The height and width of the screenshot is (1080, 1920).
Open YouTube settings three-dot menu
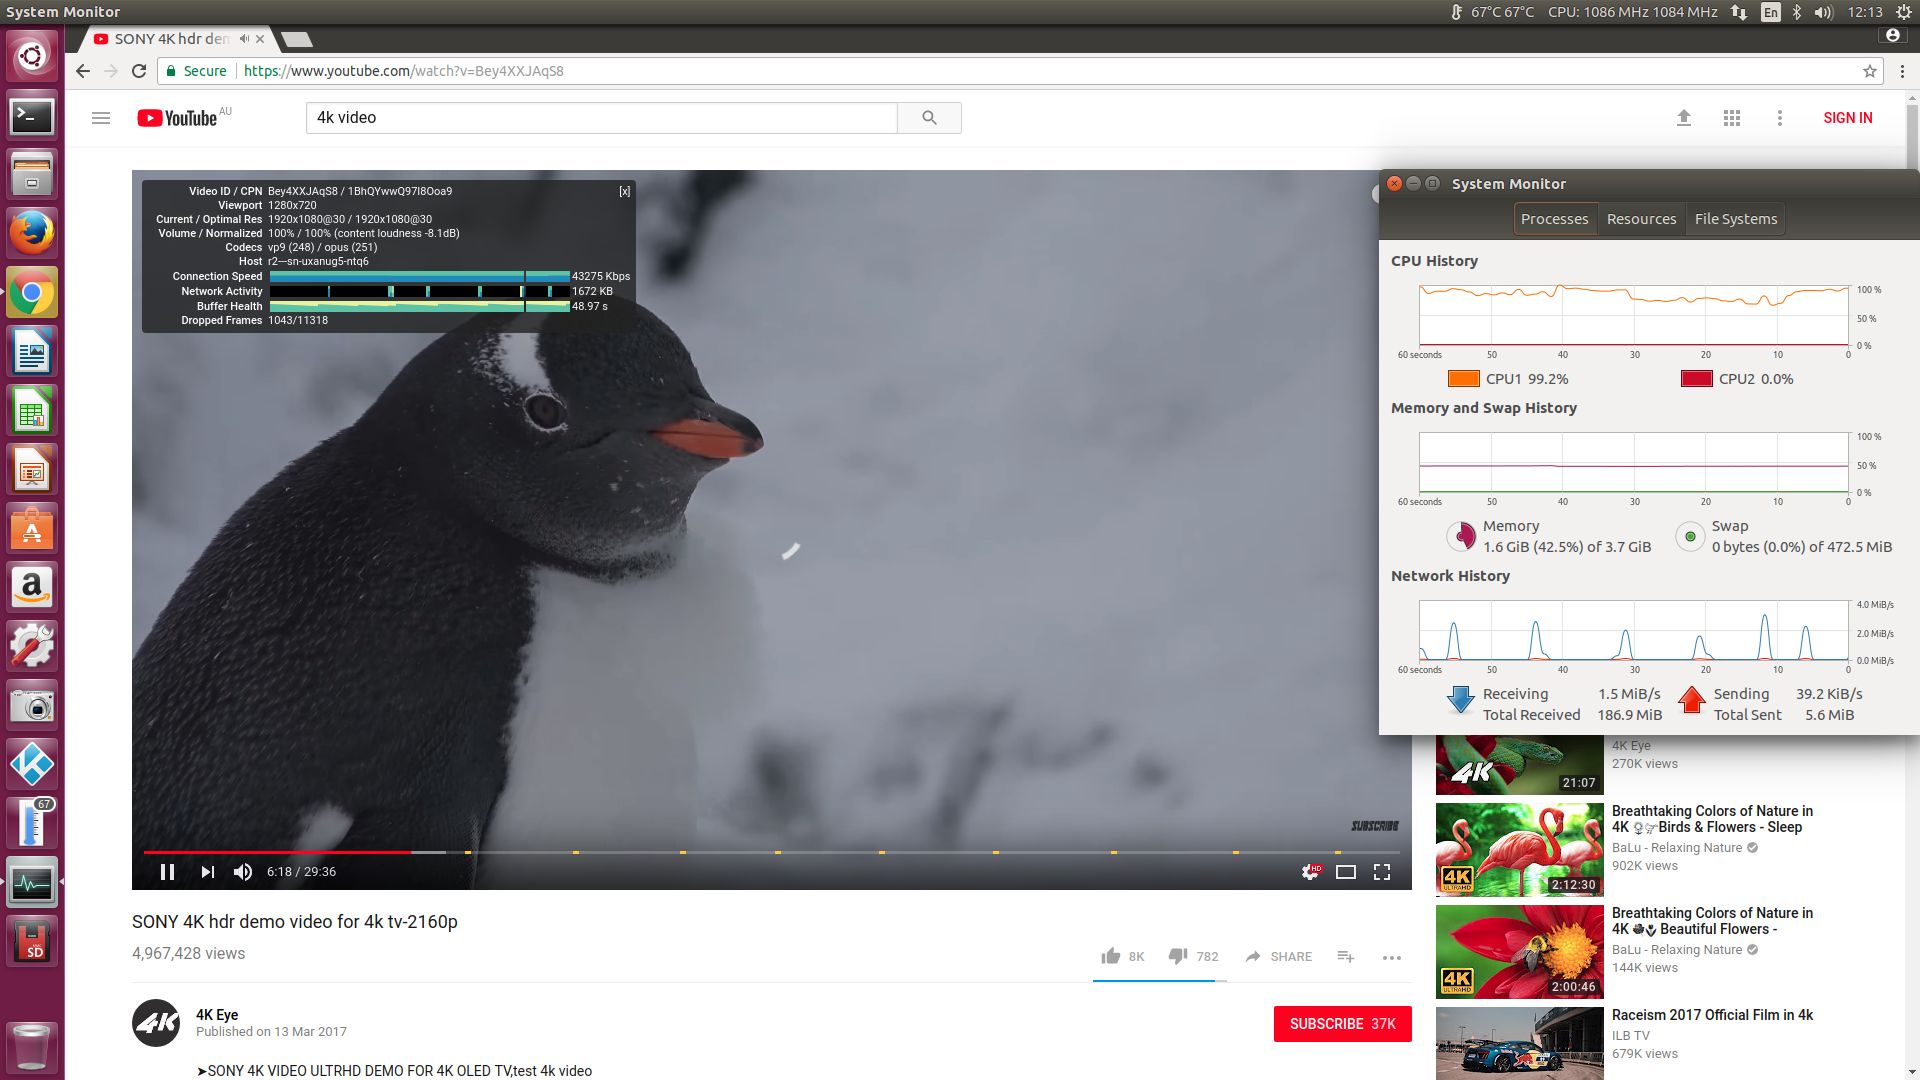pos(1779,118)
